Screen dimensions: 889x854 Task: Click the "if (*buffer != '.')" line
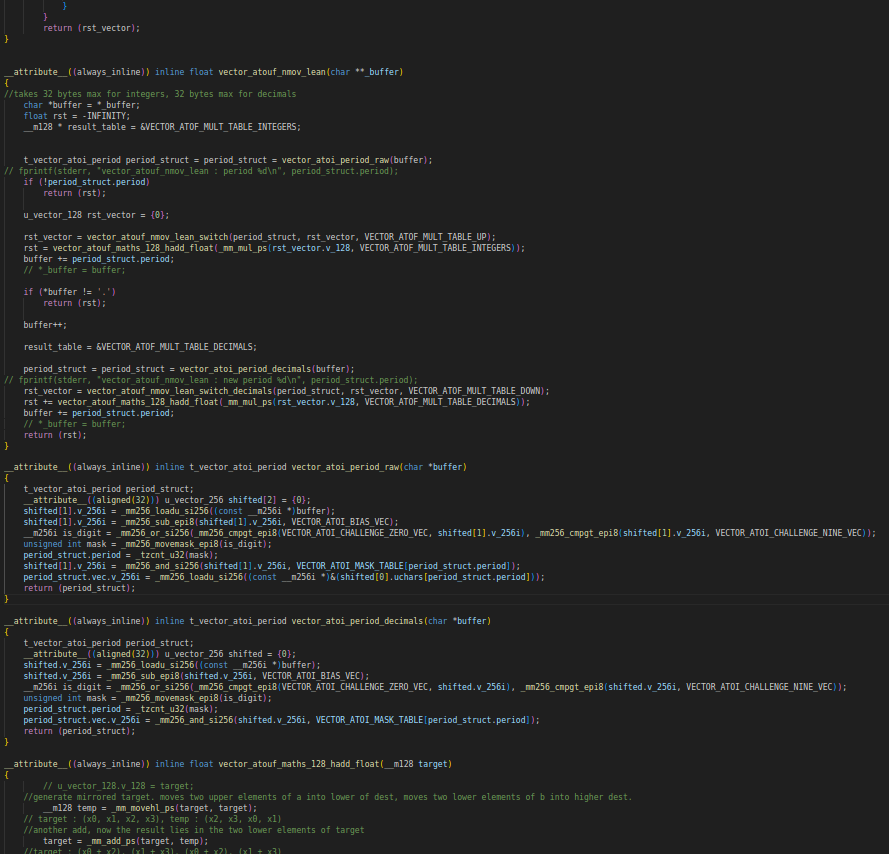tap(70, 292)
